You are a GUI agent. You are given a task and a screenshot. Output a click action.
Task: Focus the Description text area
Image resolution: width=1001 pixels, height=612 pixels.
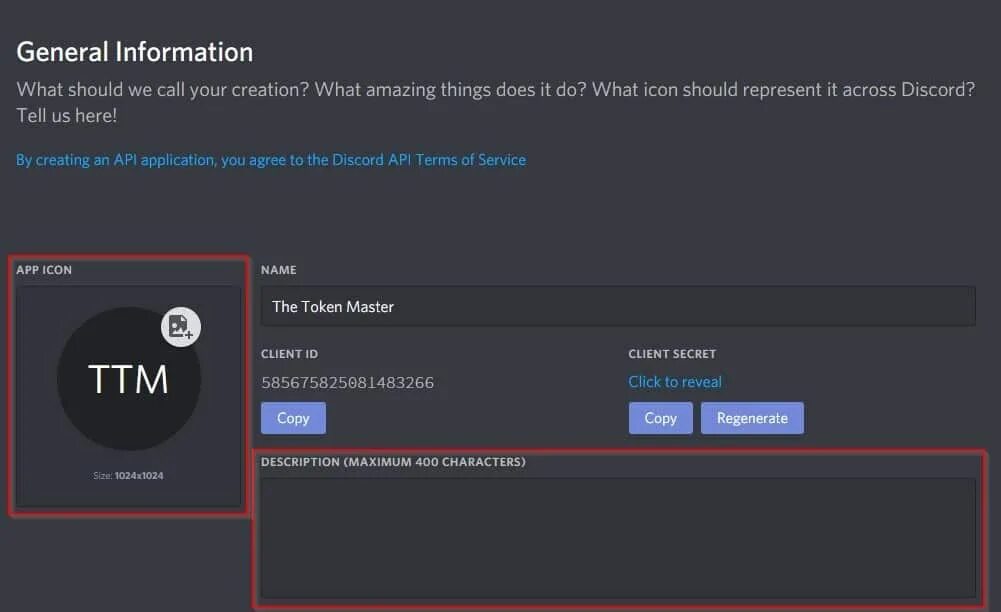[617, 537]
